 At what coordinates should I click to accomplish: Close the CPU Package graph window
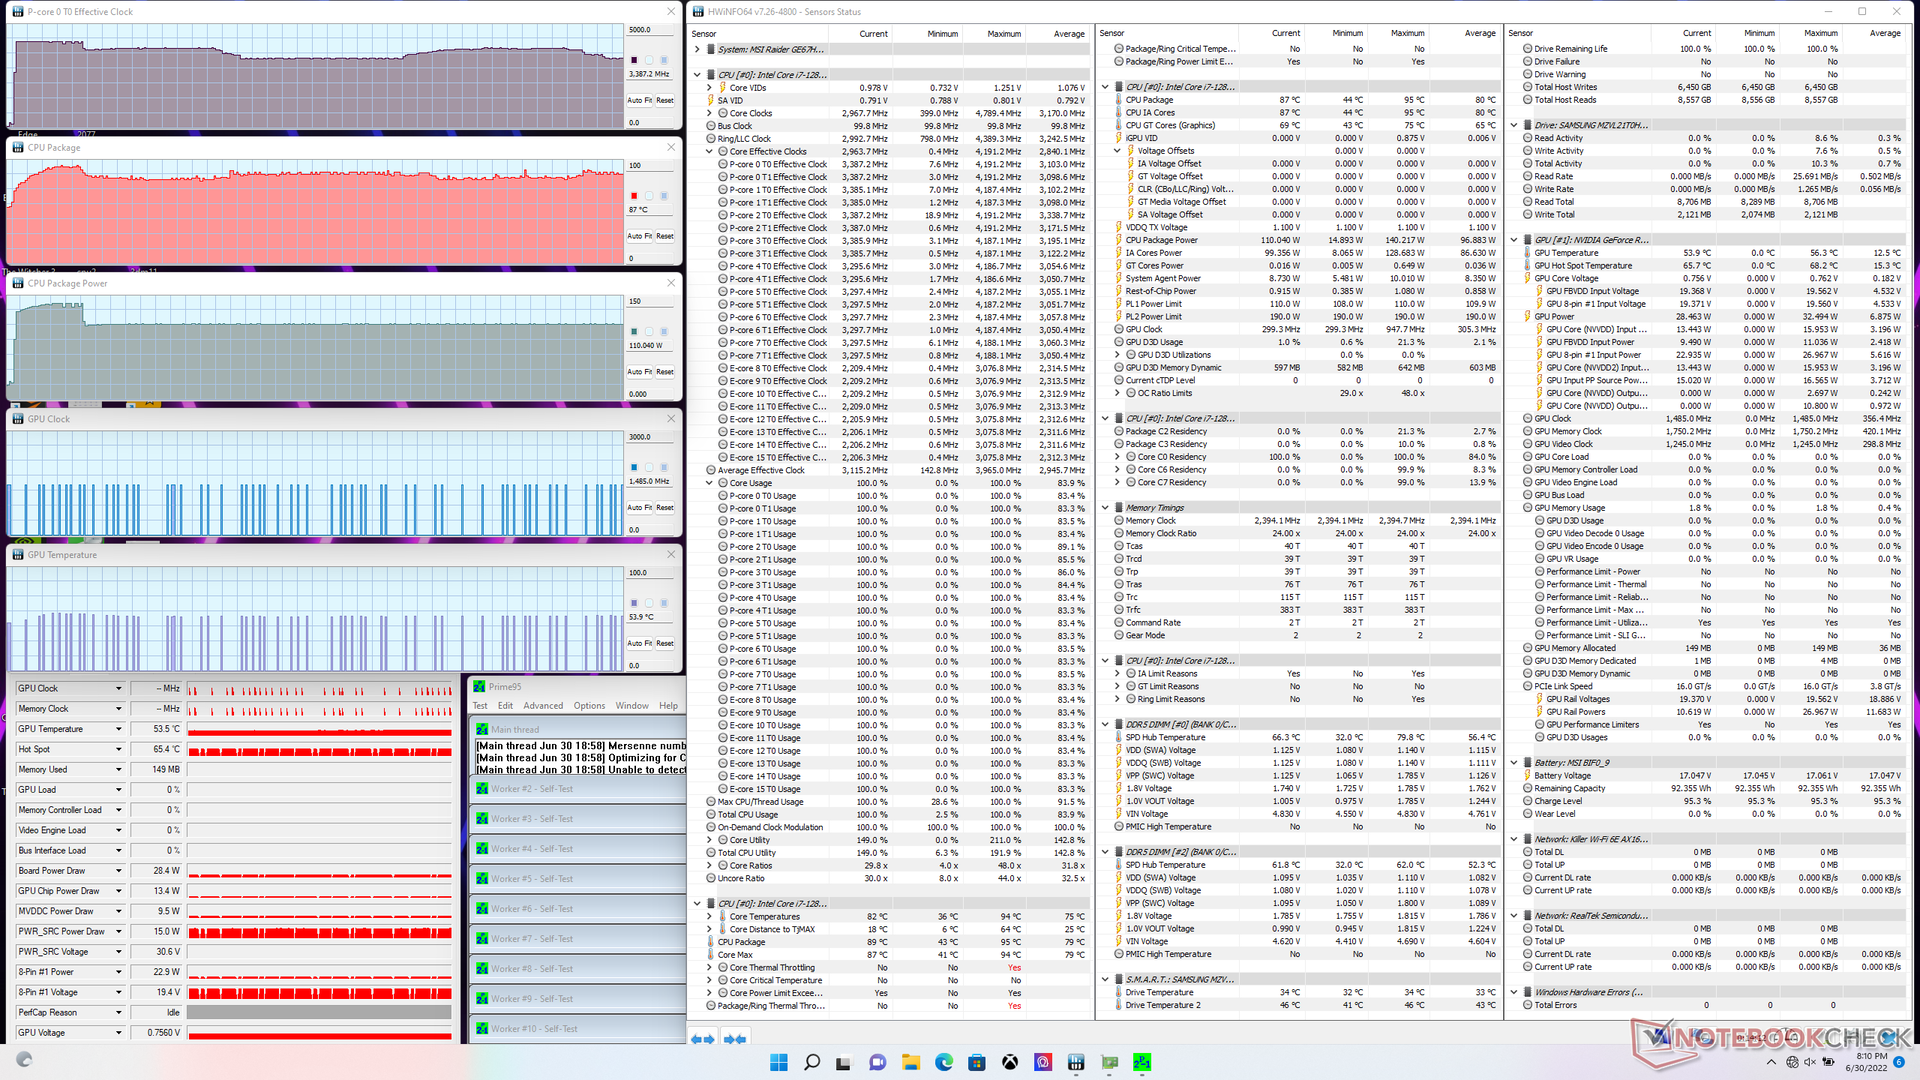pyautogui.click(x=671, y=147)
